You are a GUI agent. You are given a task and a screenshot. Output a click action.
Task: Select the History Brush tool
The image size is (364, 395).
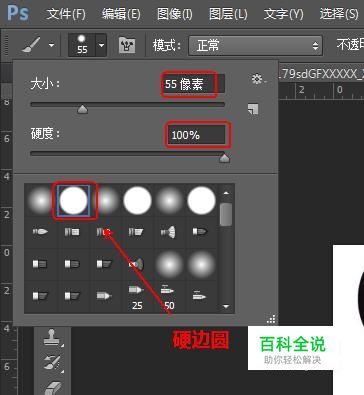pyautogui.click(x=53, y=363)
